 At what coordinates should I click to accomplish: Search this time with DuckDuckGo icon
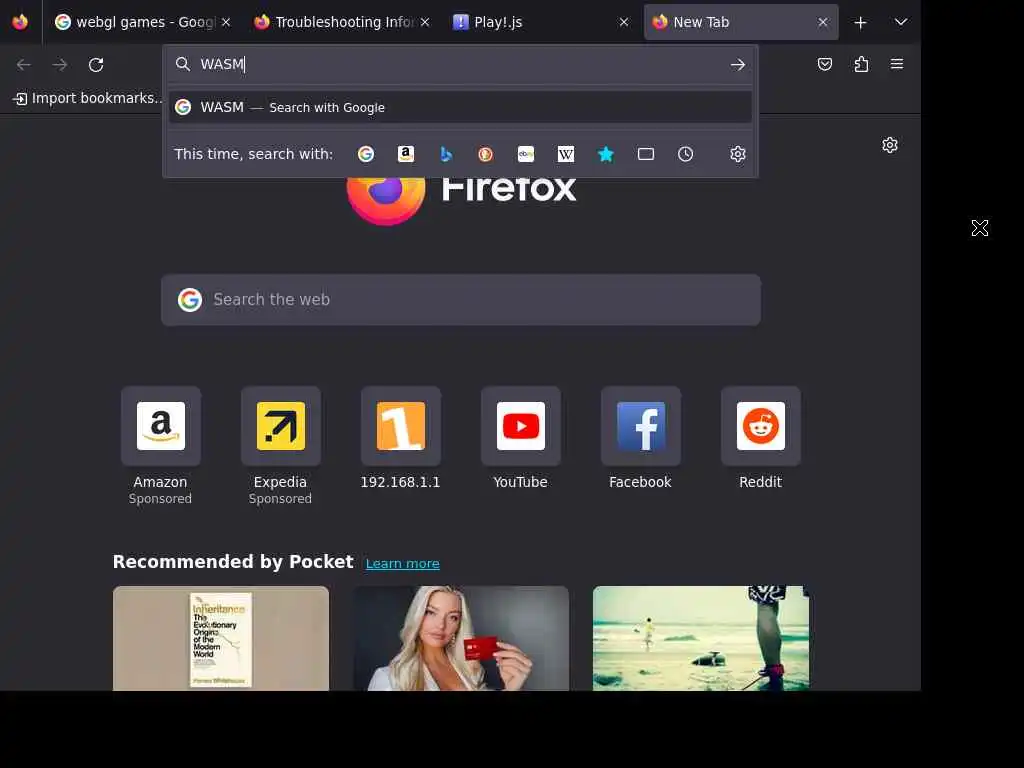pyautogui.click(x=485, y=154)
